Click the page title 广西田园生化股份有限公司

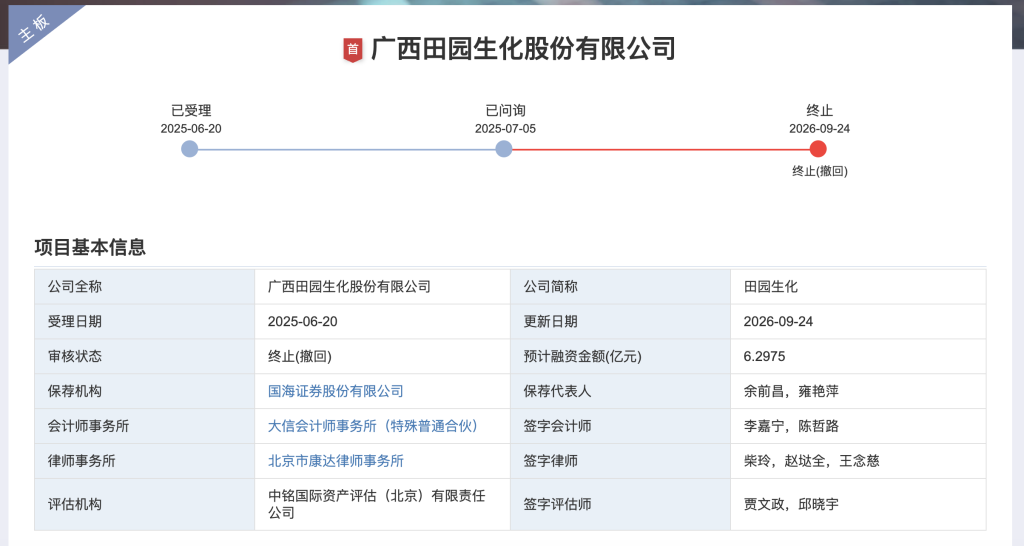coord(523,49)
